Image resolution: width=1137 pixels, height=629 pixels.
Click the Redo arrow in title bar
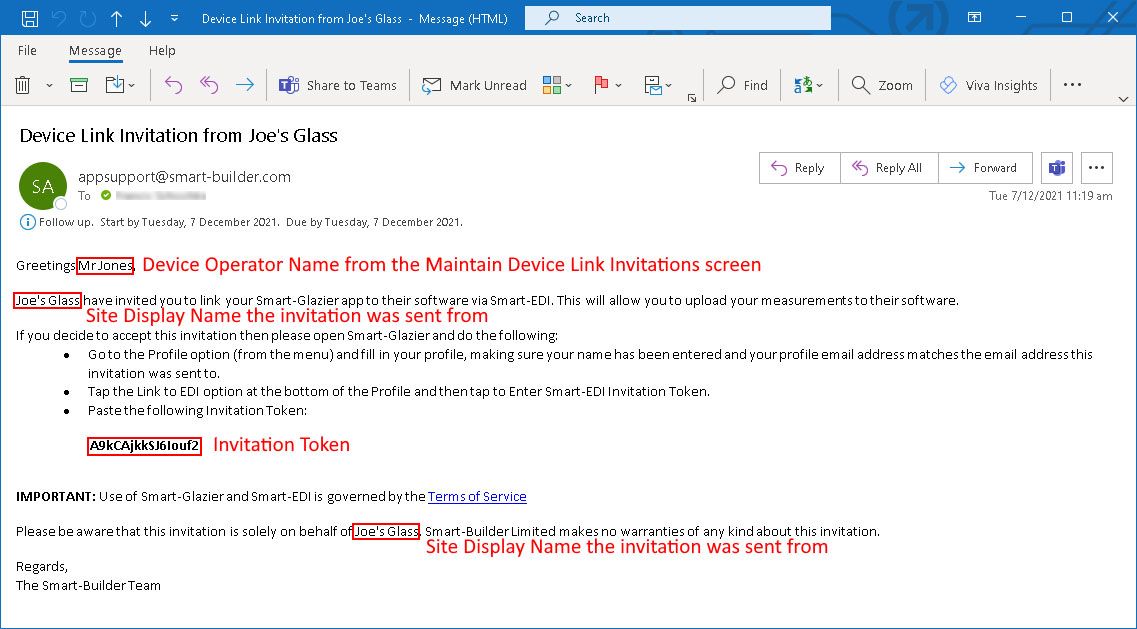coord(88,18)
